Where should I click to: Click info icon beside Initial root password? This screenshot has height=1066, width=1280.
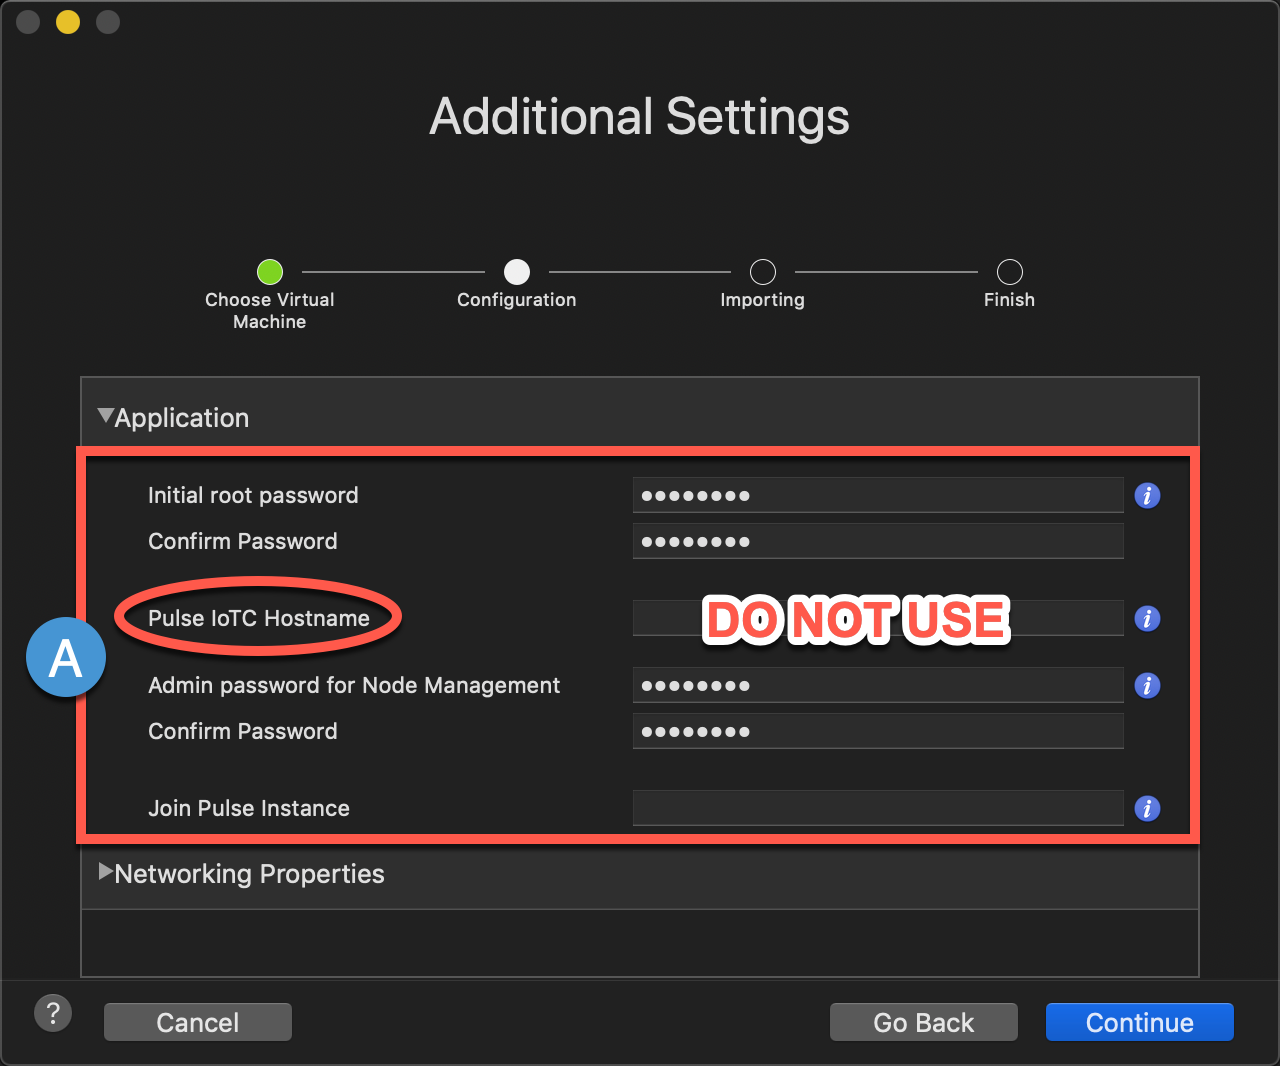click(x=1147, y=495)
